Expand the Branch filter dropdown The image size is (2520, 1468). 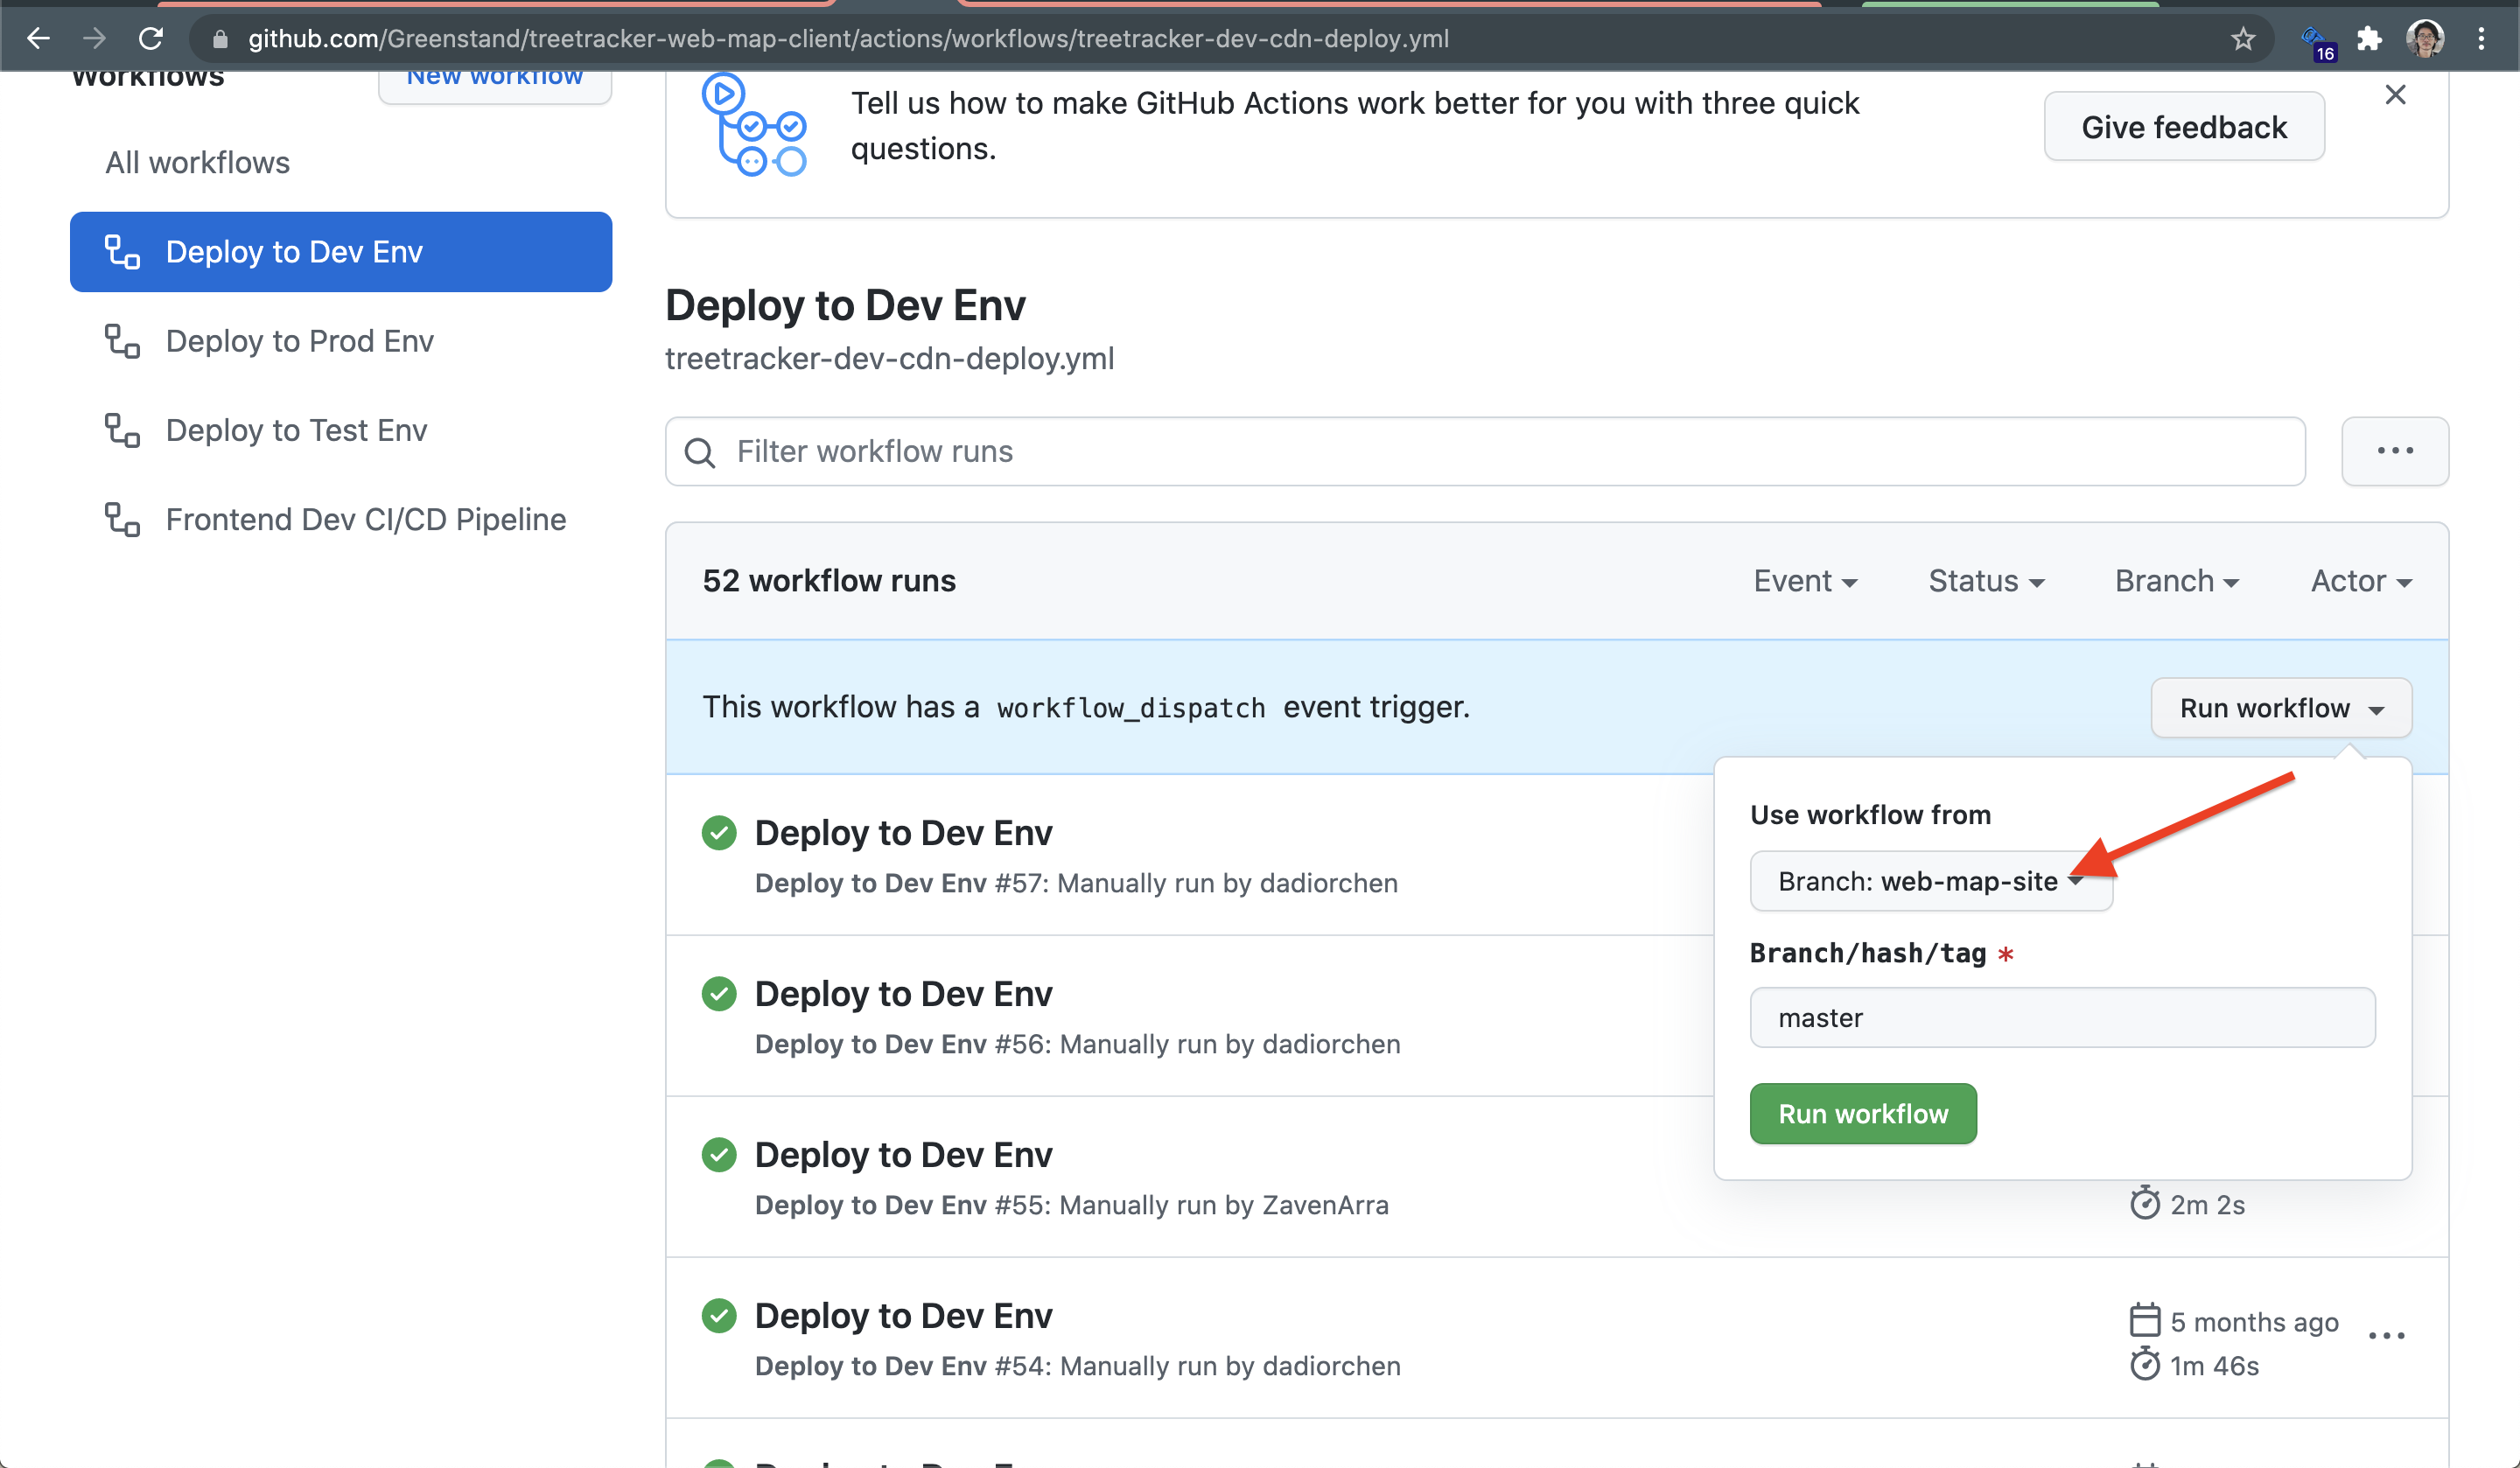coord(2176,581)
